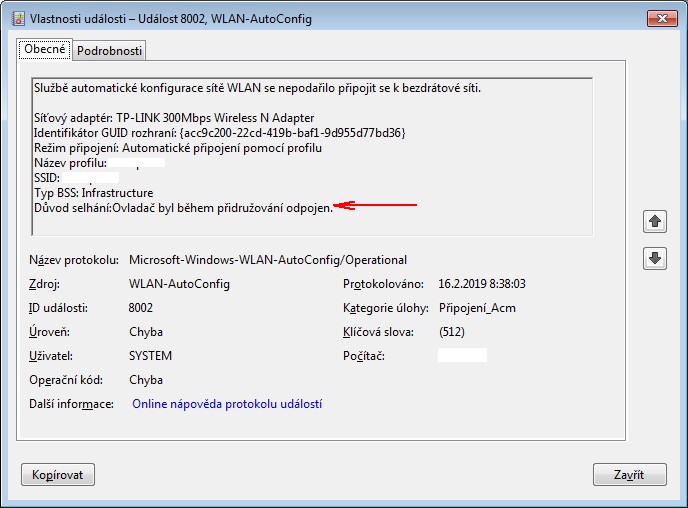Click the Počítač value field

462,356
